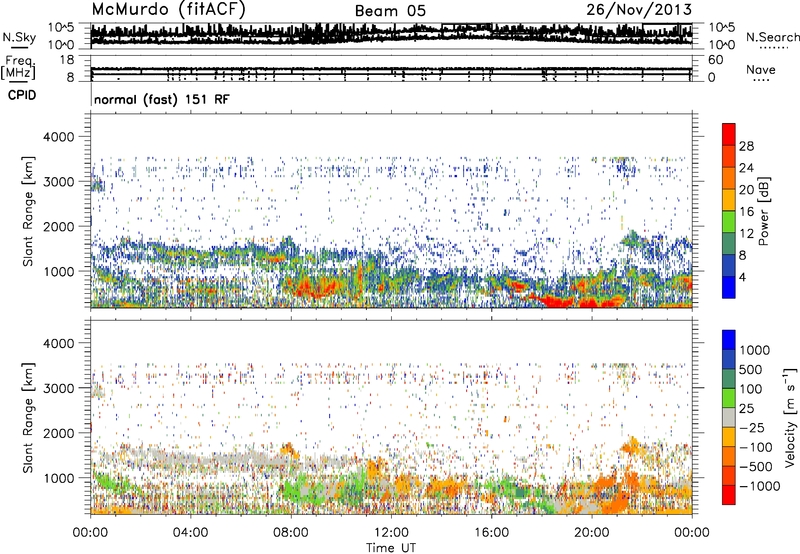Screen dimensions: 800x554
Task: Click the 60 tick on Nave axis
Action: [x=715, y=60]
